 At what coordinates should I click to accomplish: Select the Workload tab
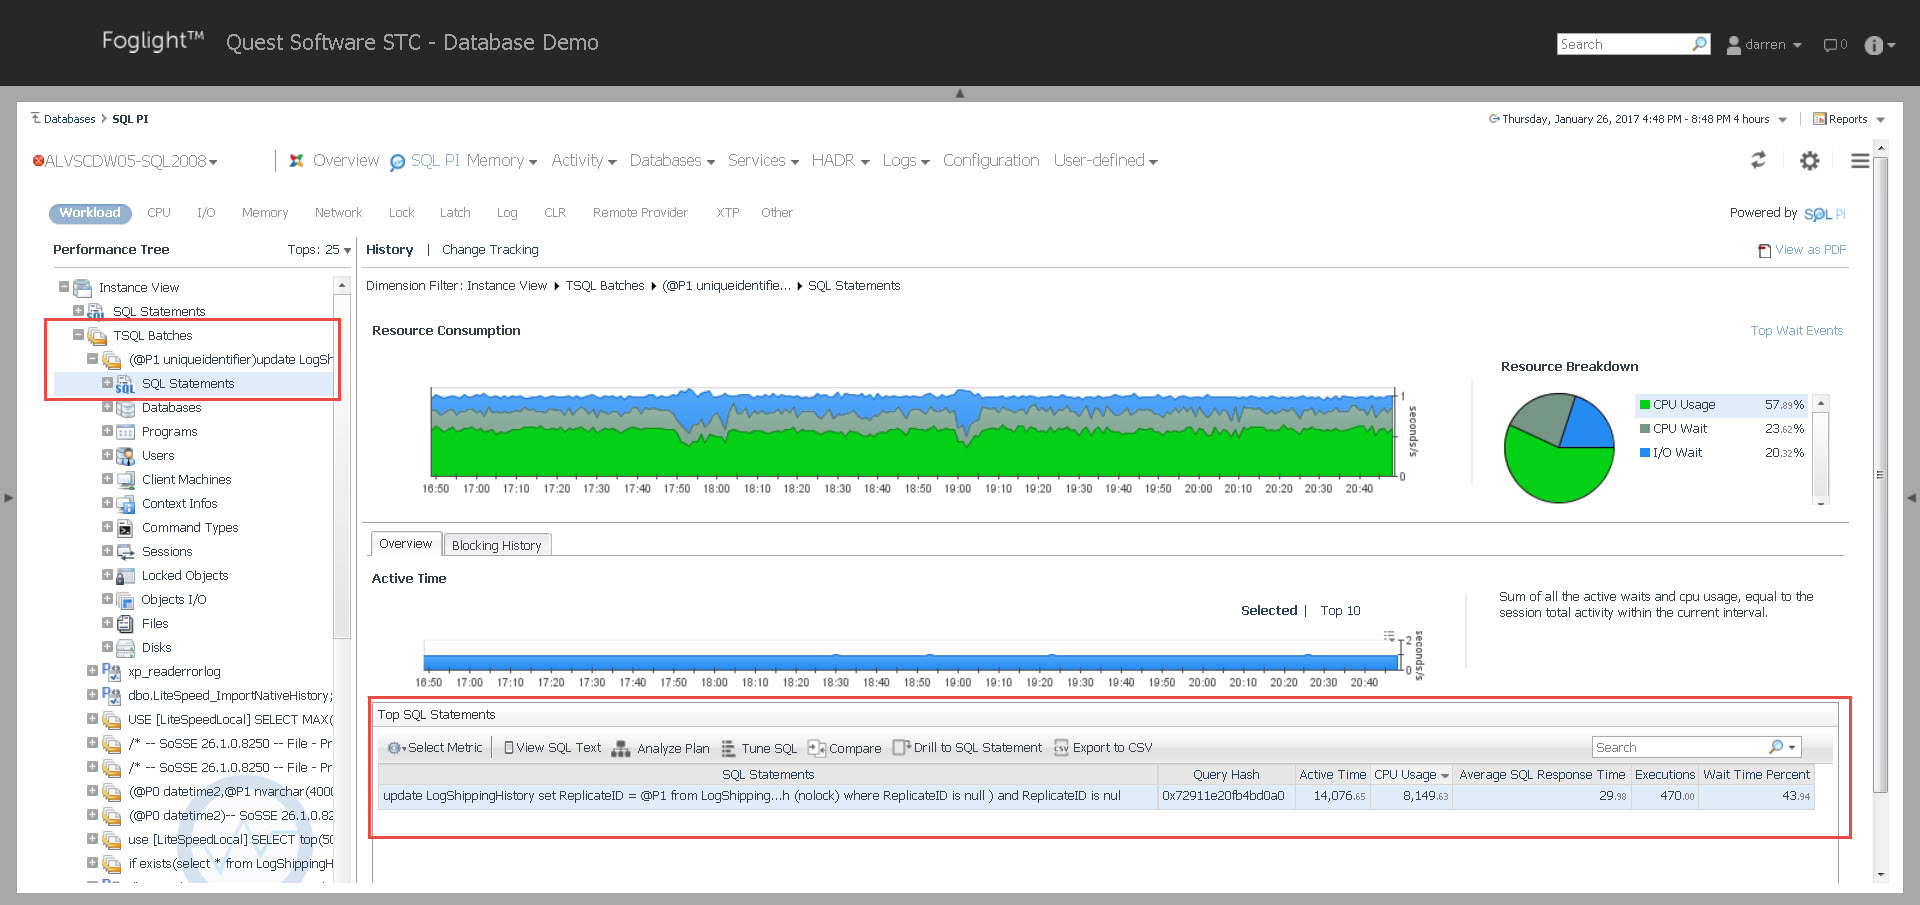pyautogui.click(x=90, y=213)
